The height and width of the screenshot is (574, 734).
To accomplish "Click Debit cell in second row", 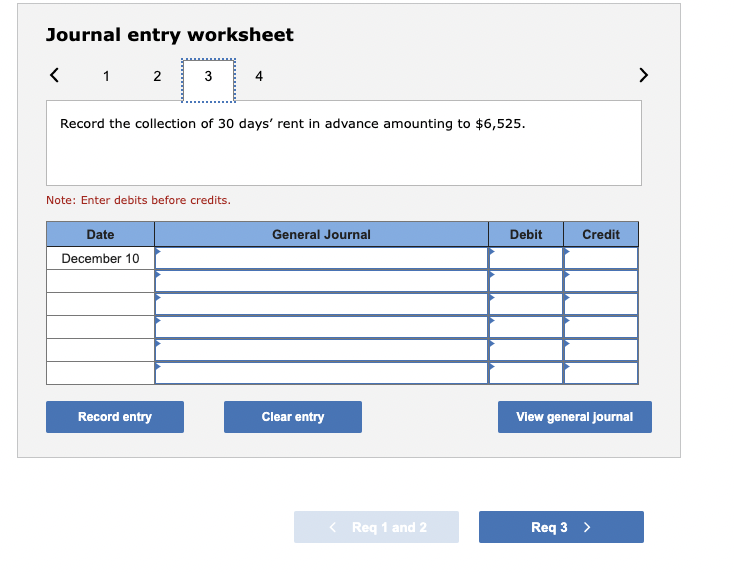I will (526, 281).
